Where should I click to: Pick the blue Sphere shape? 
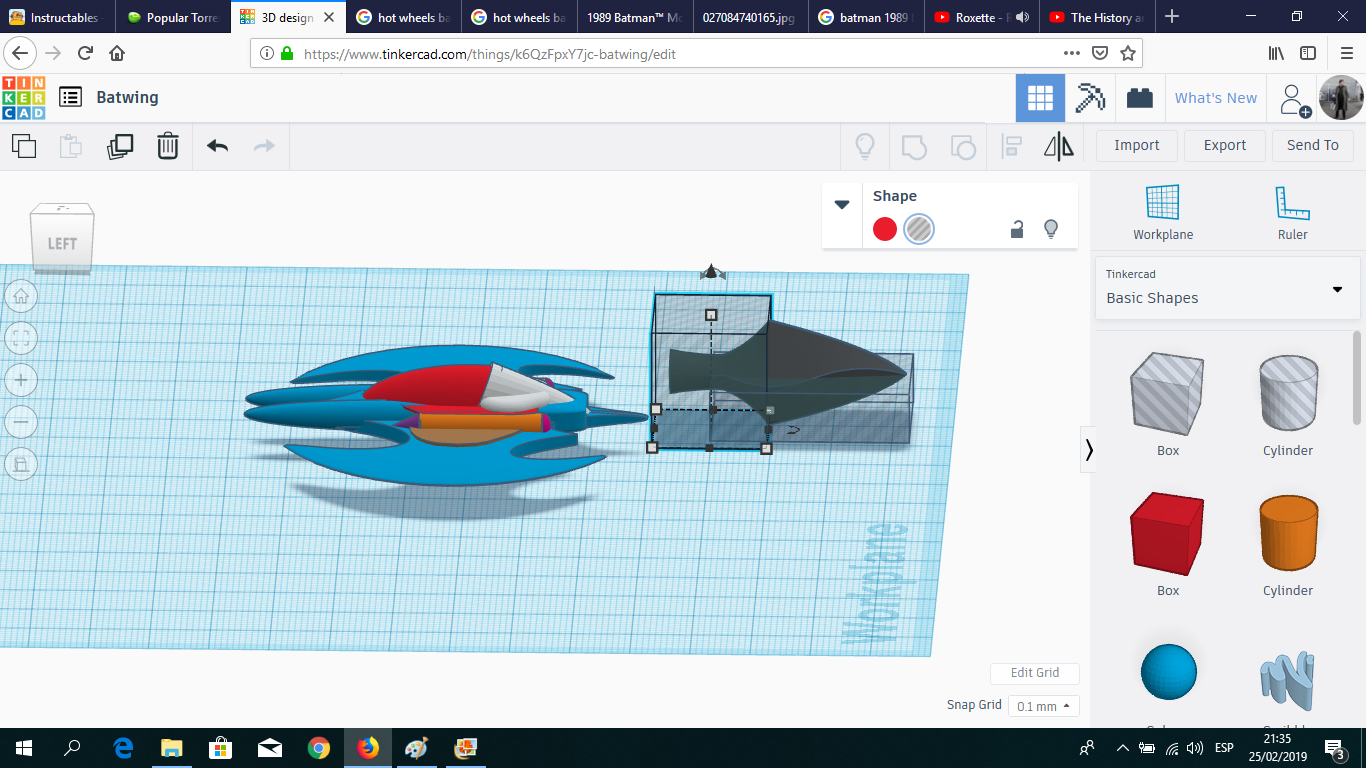click(1168, 672)
